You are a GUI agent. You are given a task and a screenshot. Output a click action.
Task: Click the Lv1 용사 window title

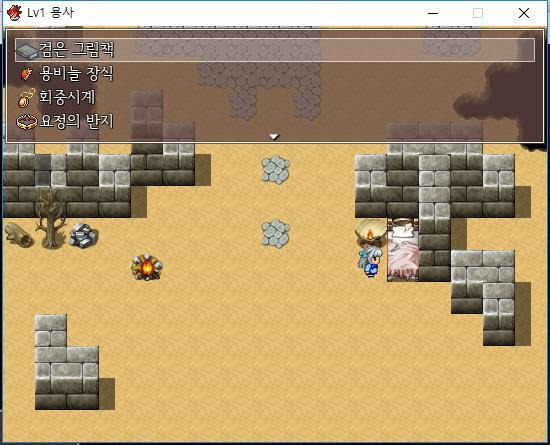tap(51, 13)
